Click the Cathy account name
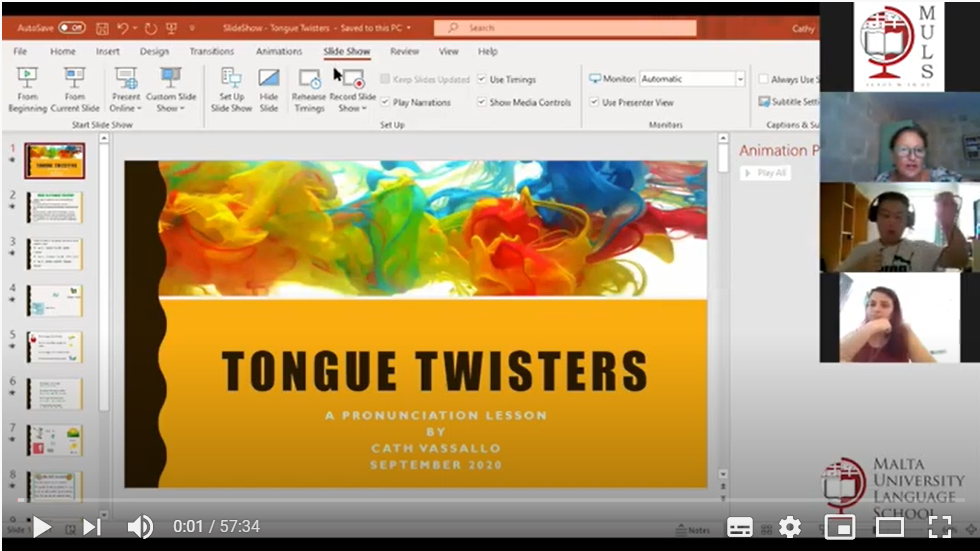Image resolution: width=980 pixels, height=551 pixels. [803, 29]
